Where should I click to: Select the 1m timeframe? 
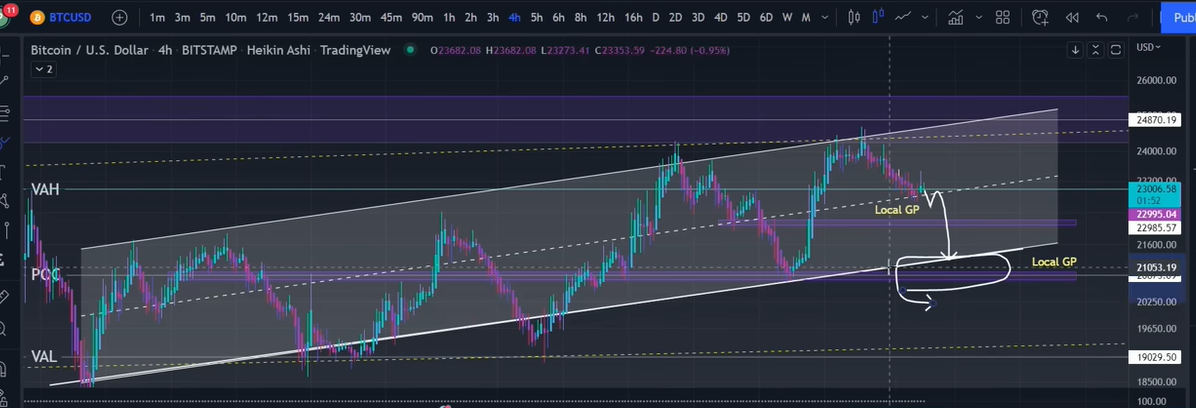click(158, 17)
